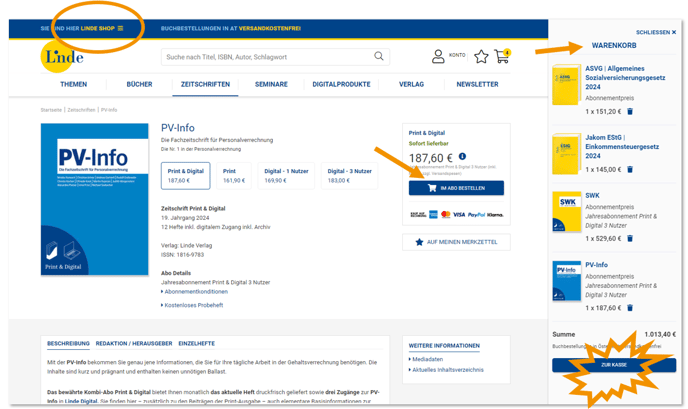Proceed with Zur Kasse button
This screenshot has width=688, height=409.
pos(614,365)
